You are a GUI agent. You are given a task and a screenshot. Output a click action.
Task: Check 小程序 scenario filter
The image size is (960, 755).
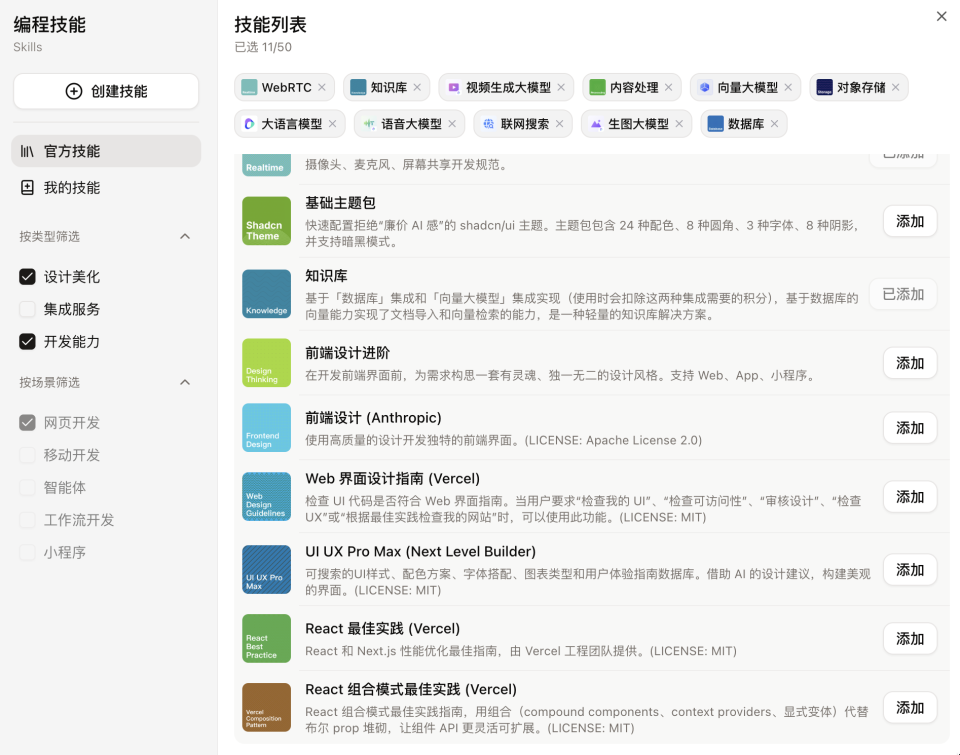(x=27, y=552)
